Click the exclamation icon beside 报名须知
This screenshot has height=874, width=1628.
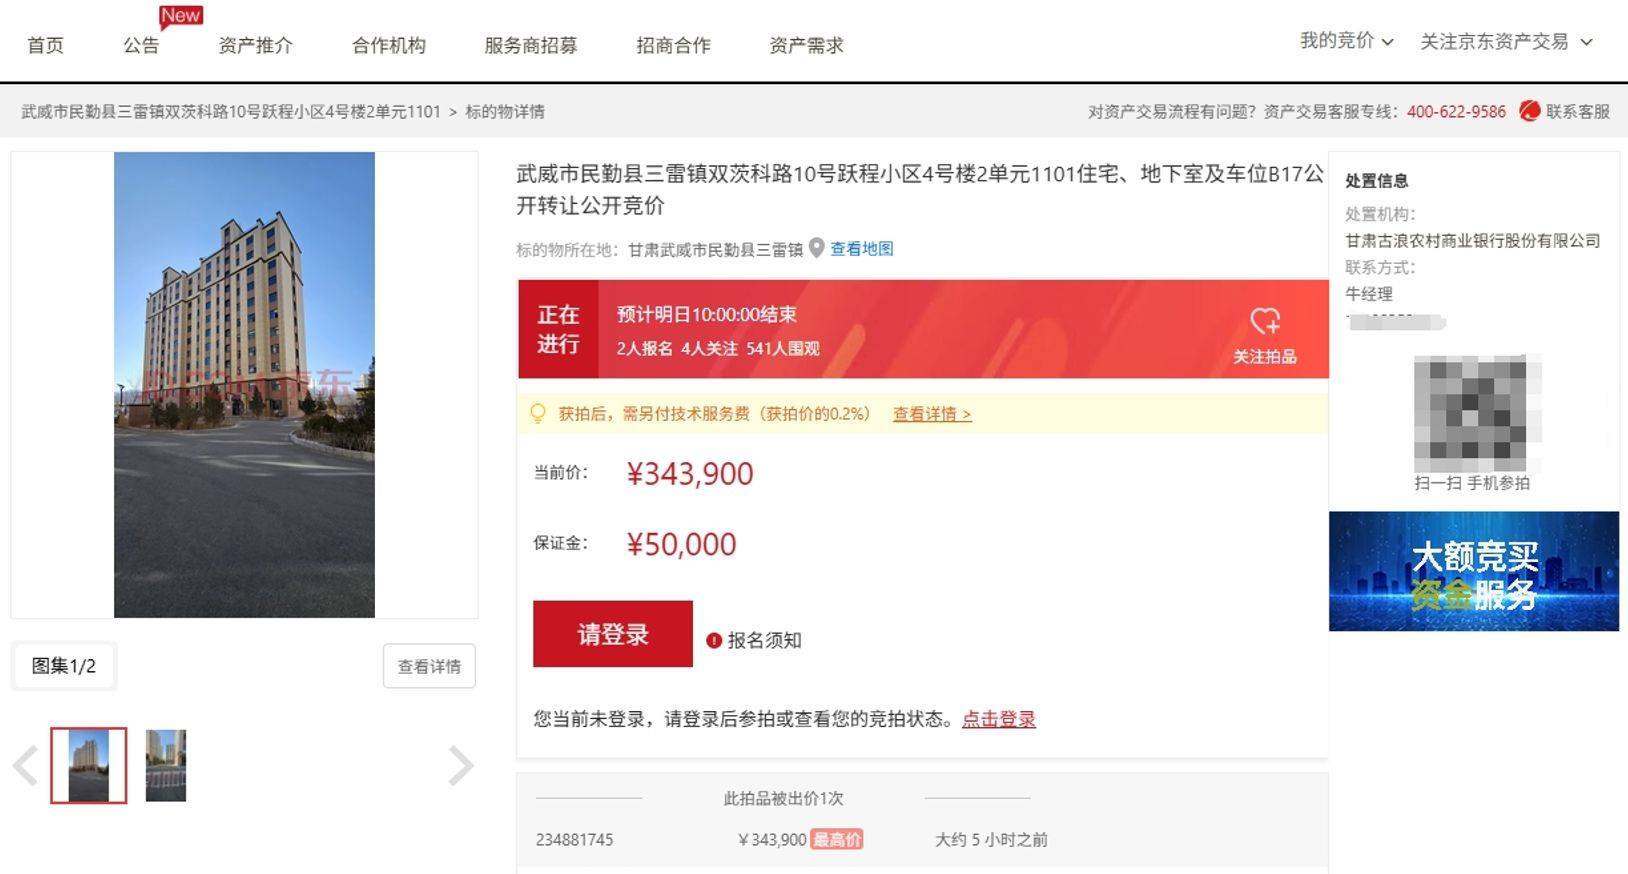pos(712,641)
